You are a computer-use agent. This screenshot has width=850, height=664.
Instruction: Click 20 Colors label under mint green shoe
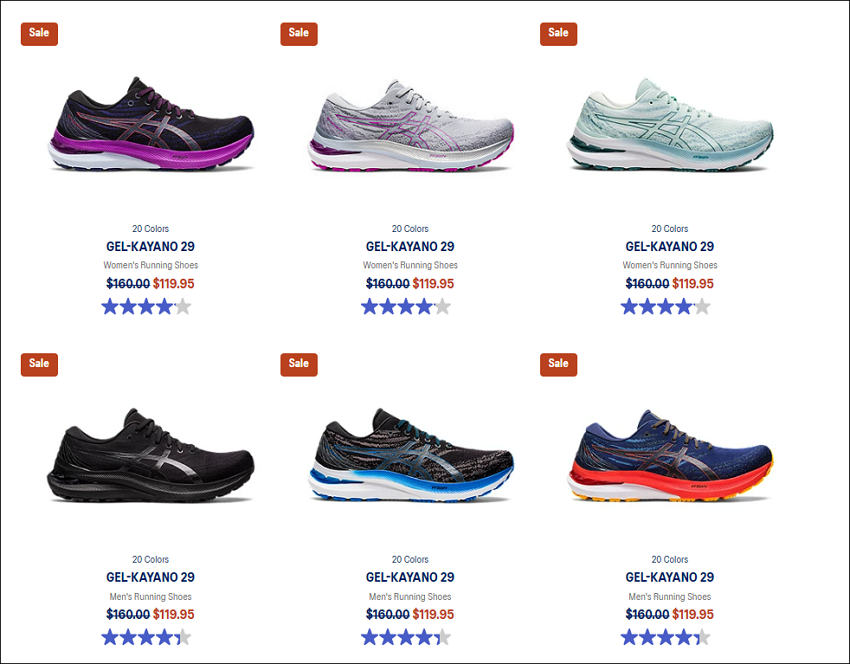[670, 229]
